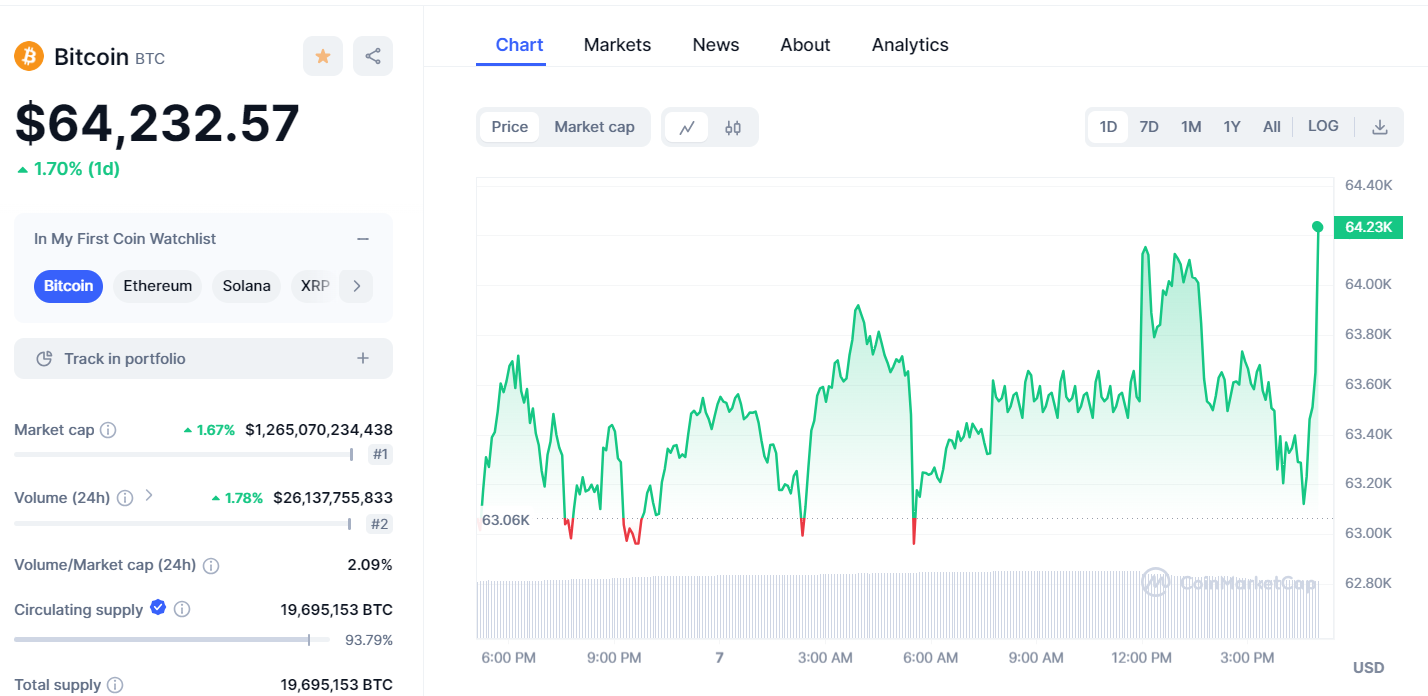Click the circulating supply progress bar
Image resolution: width=1428 pixels, height=696 pixels.
(x=172, y=640)
